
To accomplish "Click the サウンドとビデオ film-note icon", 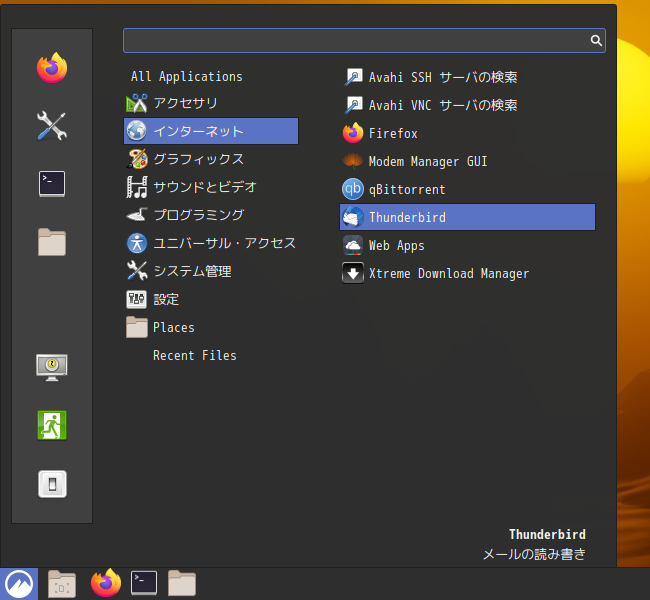I will [x=137, y=187].
